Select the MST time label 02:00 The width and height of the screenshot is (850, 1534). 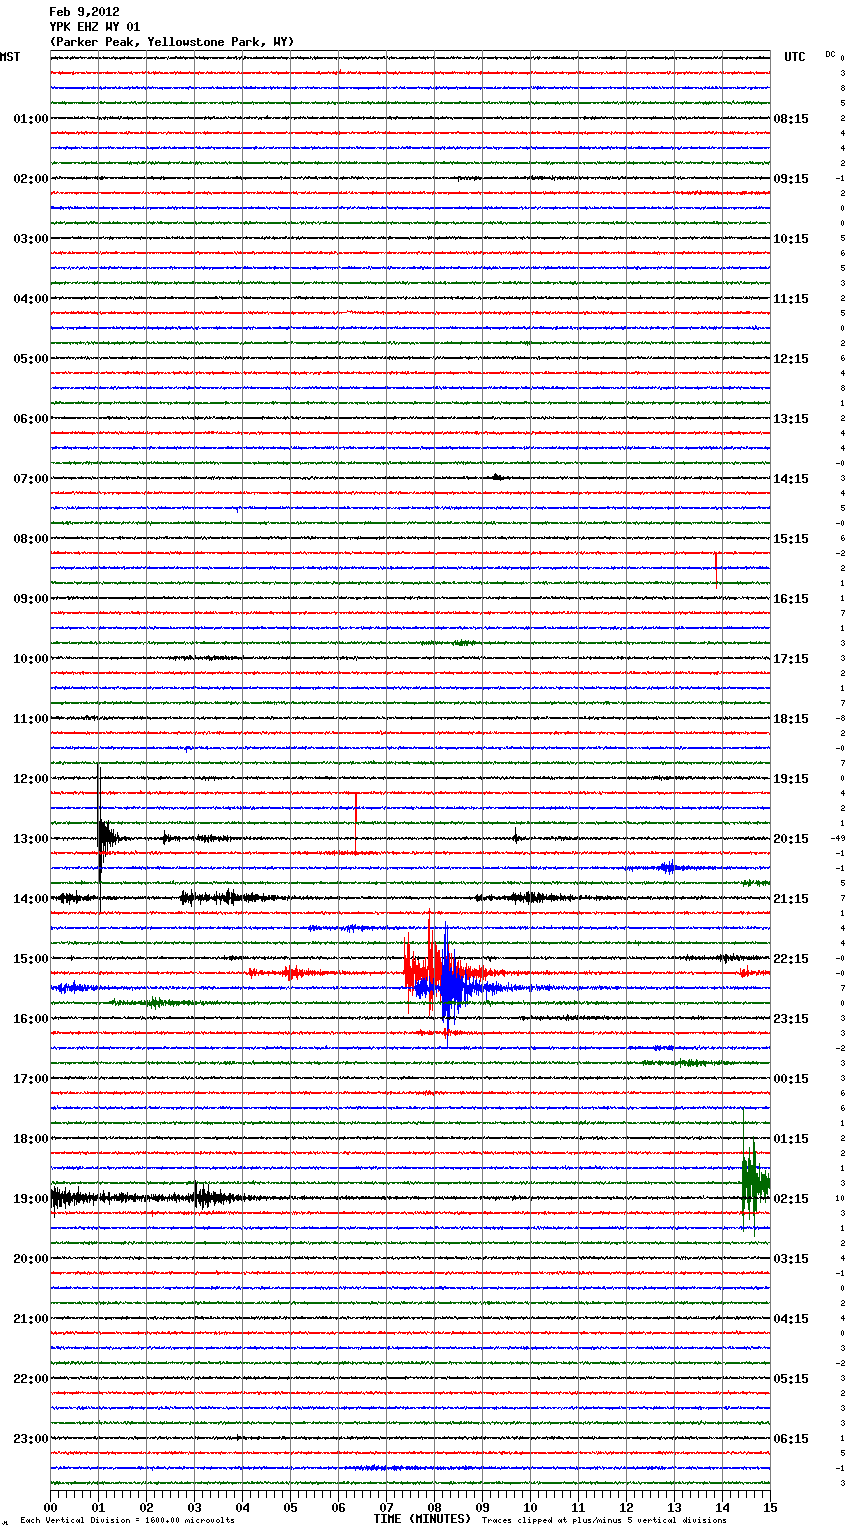[x=31, y=179]
